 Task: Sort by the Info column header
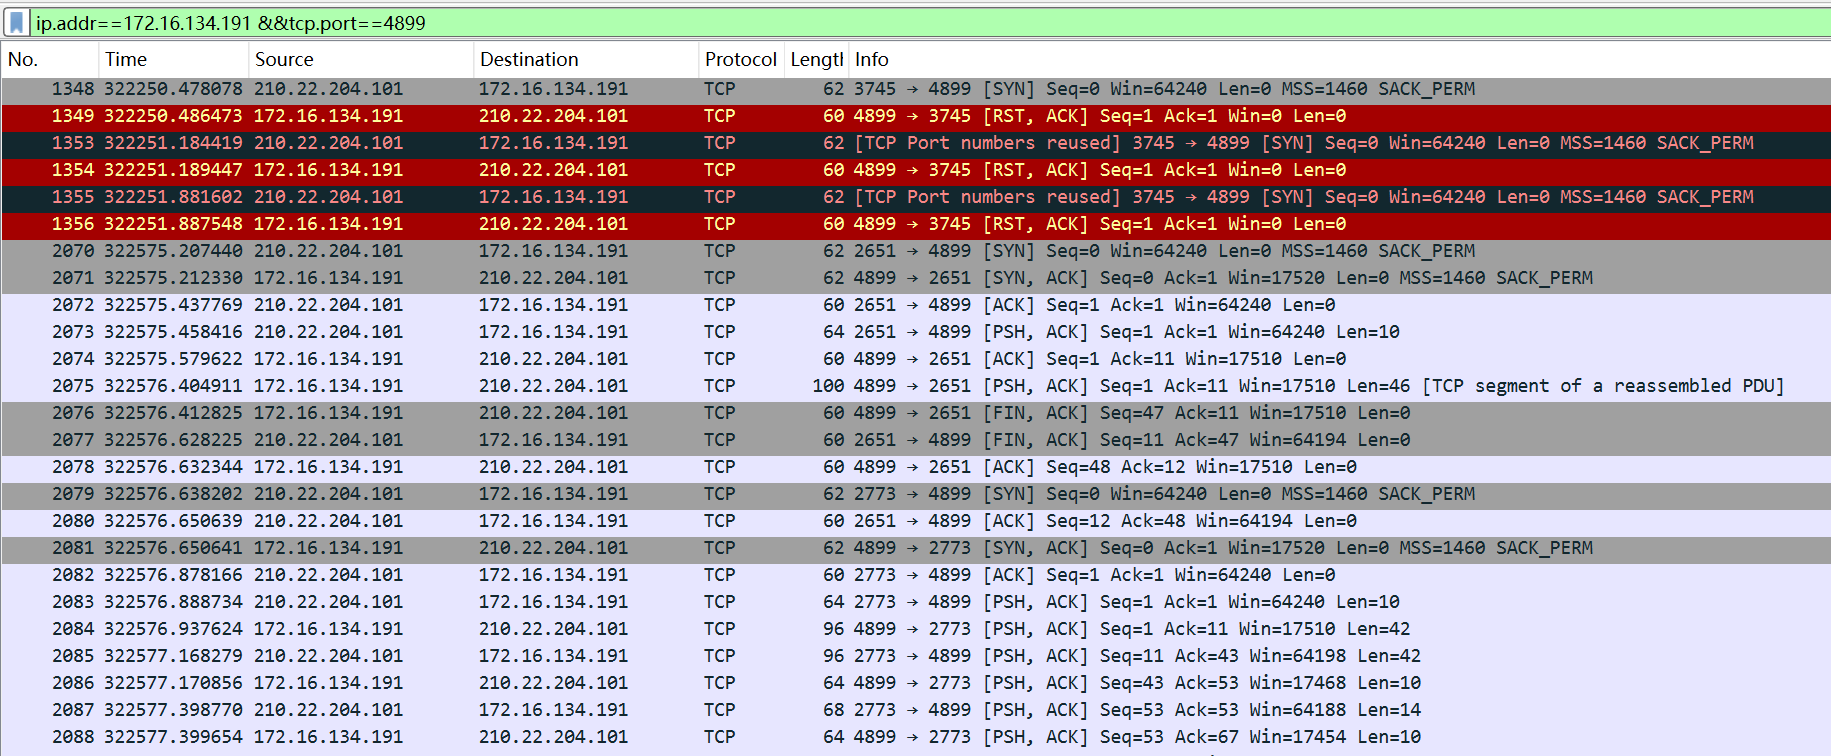coord(1339,59)
